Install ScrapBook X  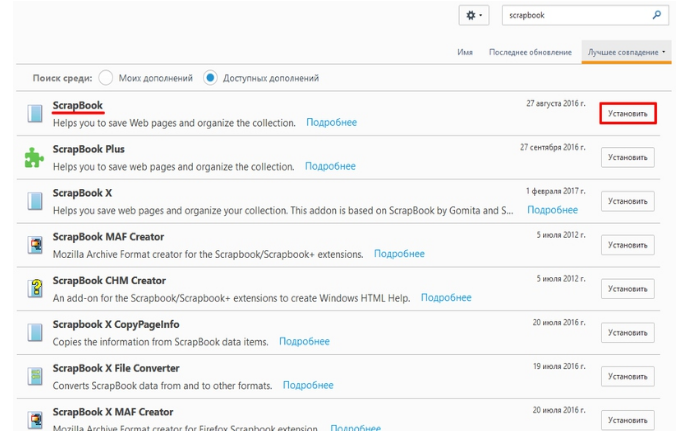pyautogui.click(x=628, y=201)
